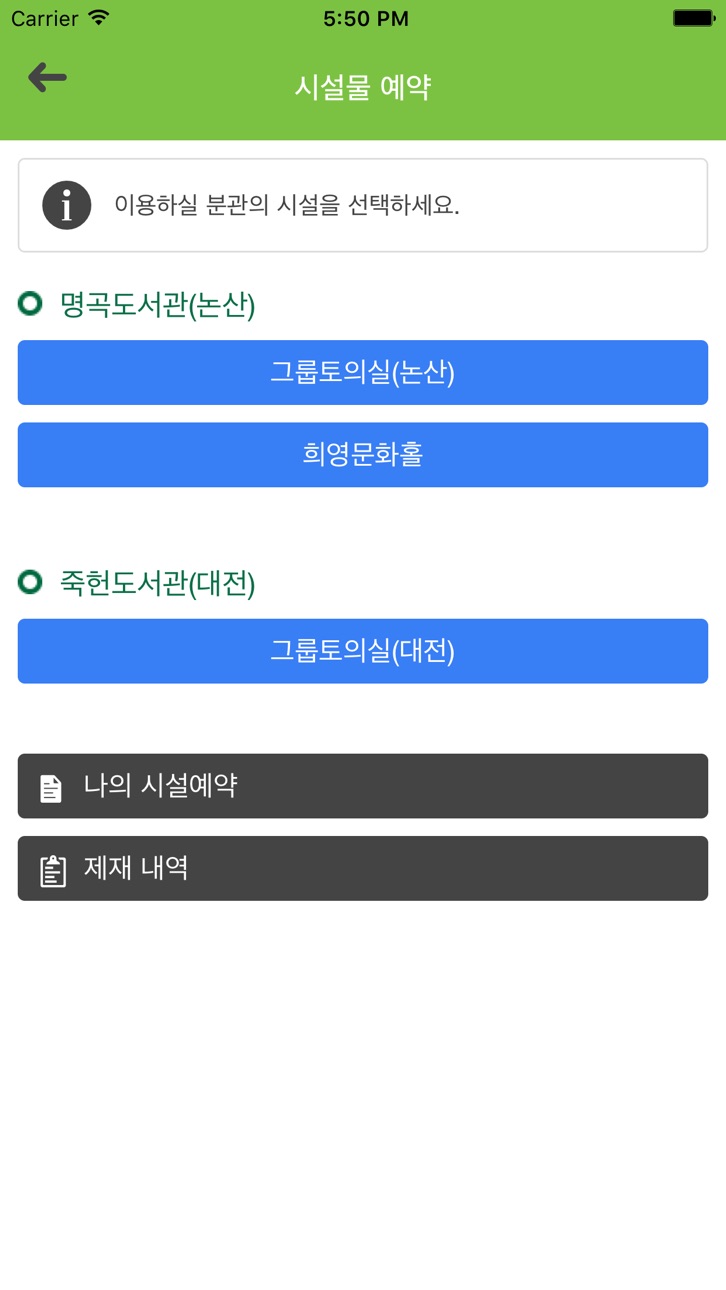This screenshot has width=726, height=1290.
Task: Tap the green circle next to 명곡도서관(논산)
Action: click(31, 304)
